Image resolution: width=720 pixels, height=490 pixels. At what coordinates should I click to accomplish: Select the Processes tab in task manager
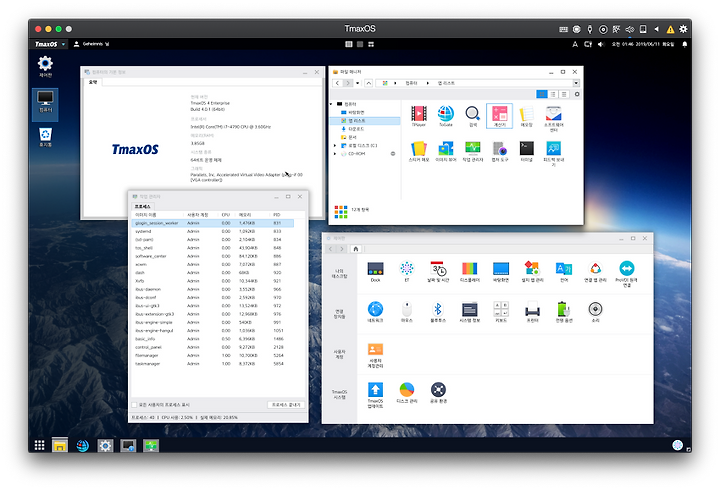pos(143,207)
